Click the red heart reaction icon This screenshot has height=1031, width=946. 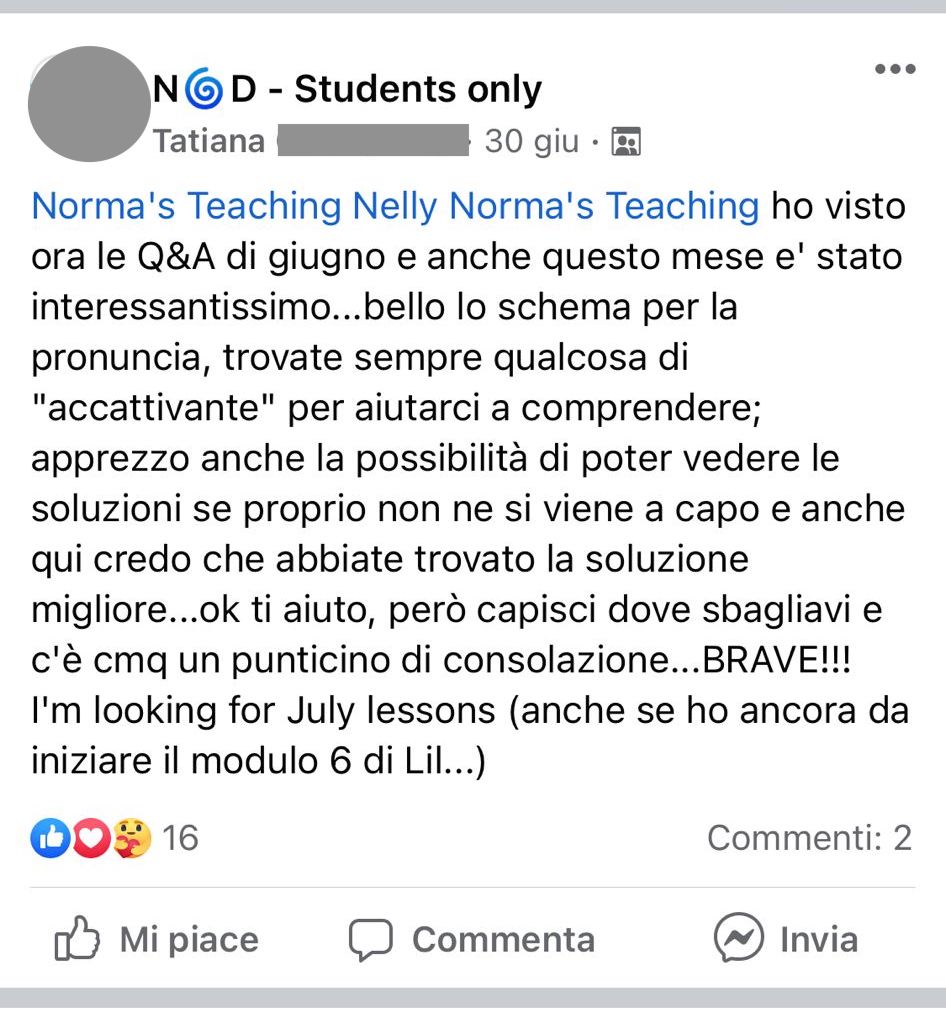pyautogui.click(x=91, y=838)
